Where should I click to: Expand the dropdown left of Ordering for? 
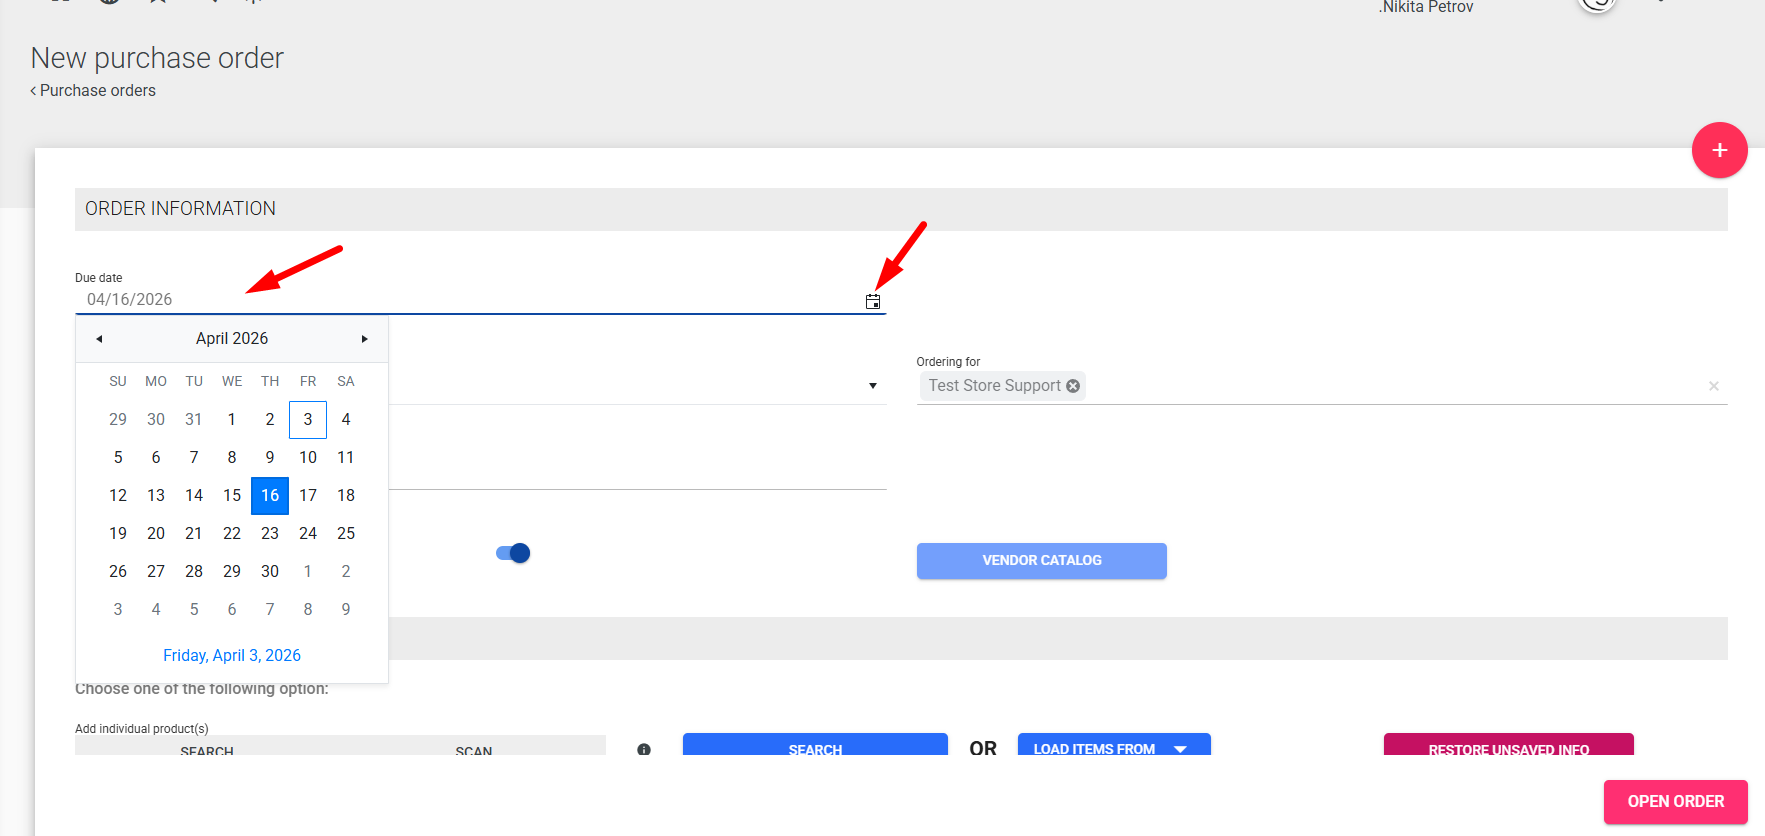point(872,386)
